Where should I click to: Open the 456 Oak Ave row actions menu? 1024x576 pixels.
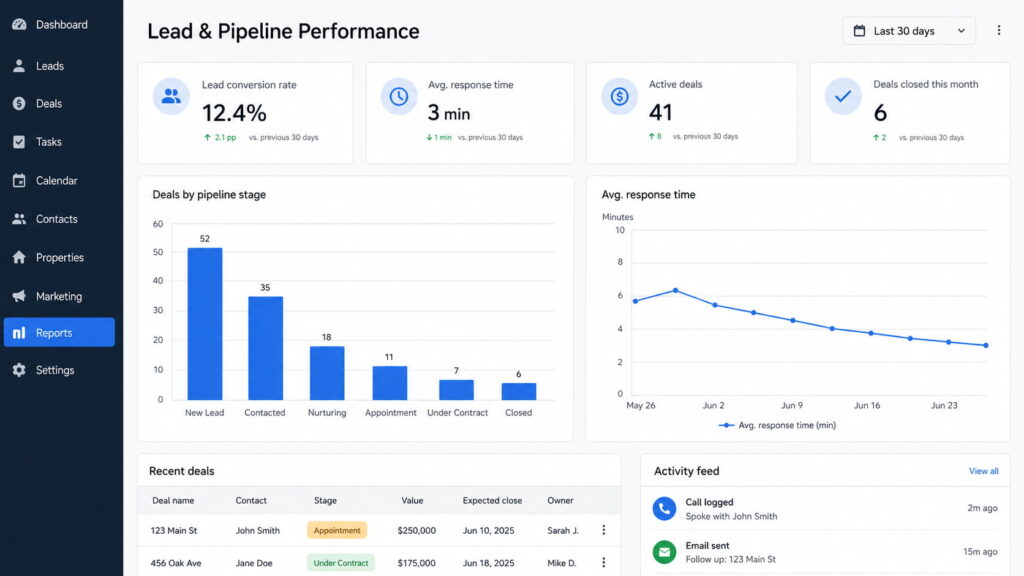click(x=603, y=562)
